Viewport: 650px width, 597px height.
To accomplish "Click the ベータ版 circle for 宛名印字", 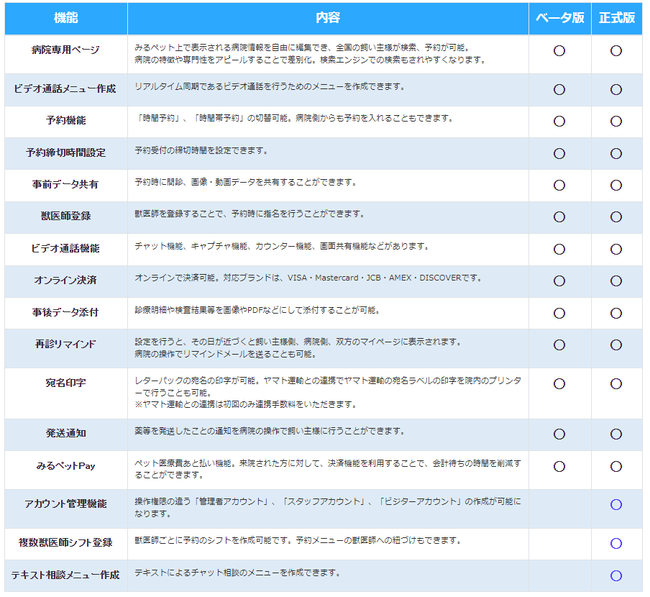I will click(559, 383).
